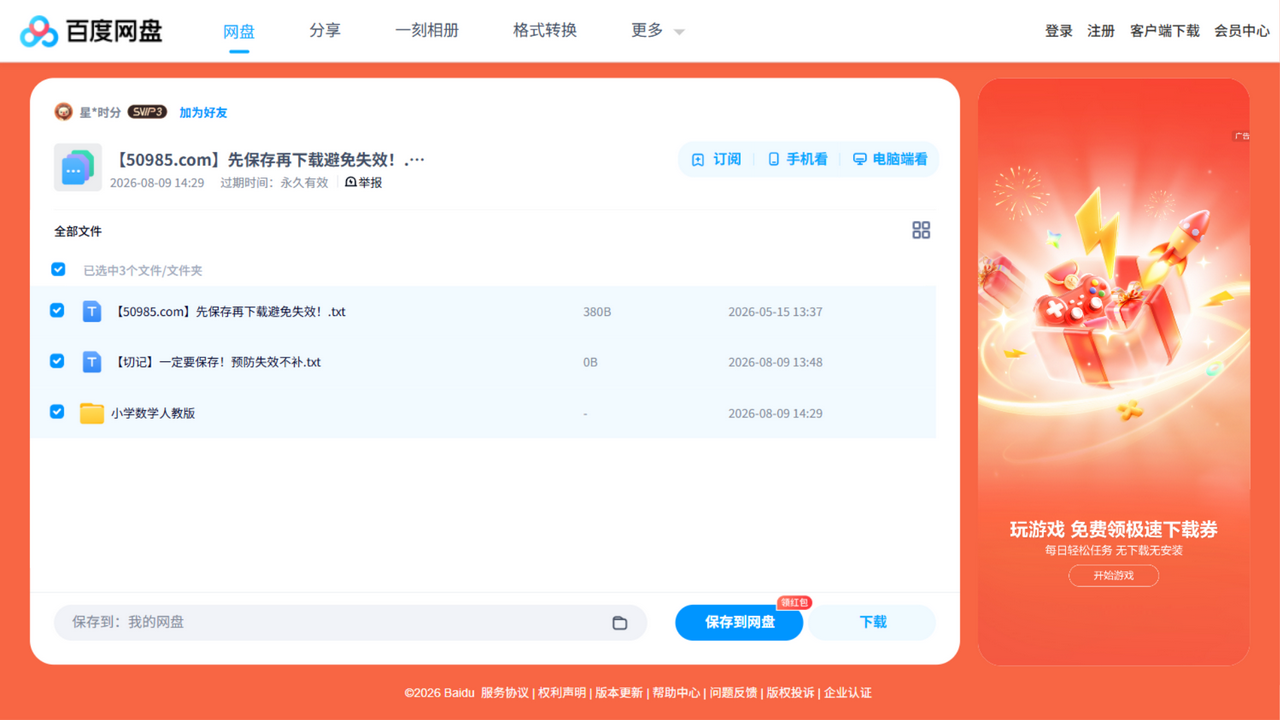Image resolution: width=1280 pixels, height=720 pixels.
Task: Click the 手机看 button
Action: point(797,159)
